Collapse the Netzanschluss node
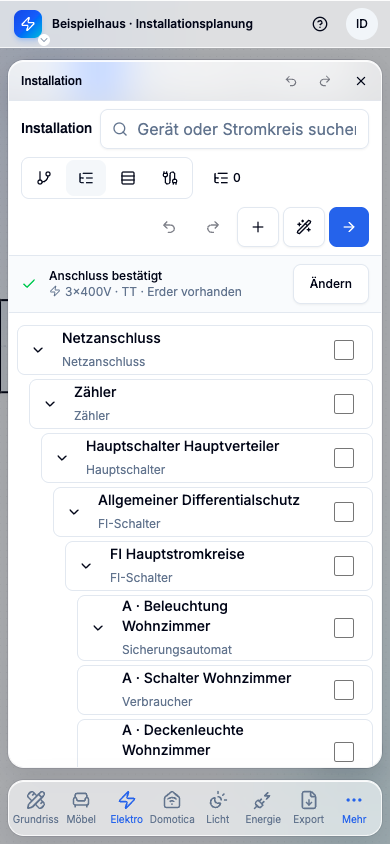 tap(38, 350)
